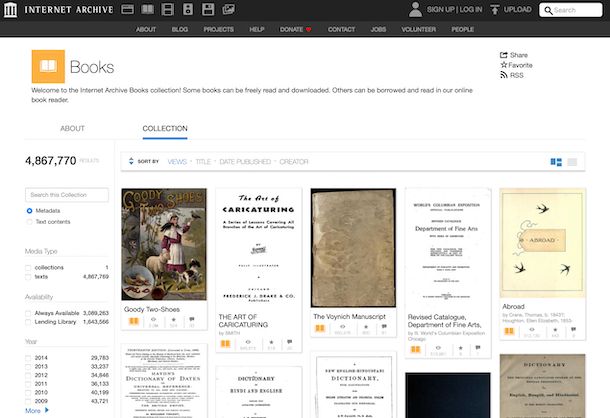Switch to tile grid view
This screenshot has width=610, height=418.
(556, 162)
